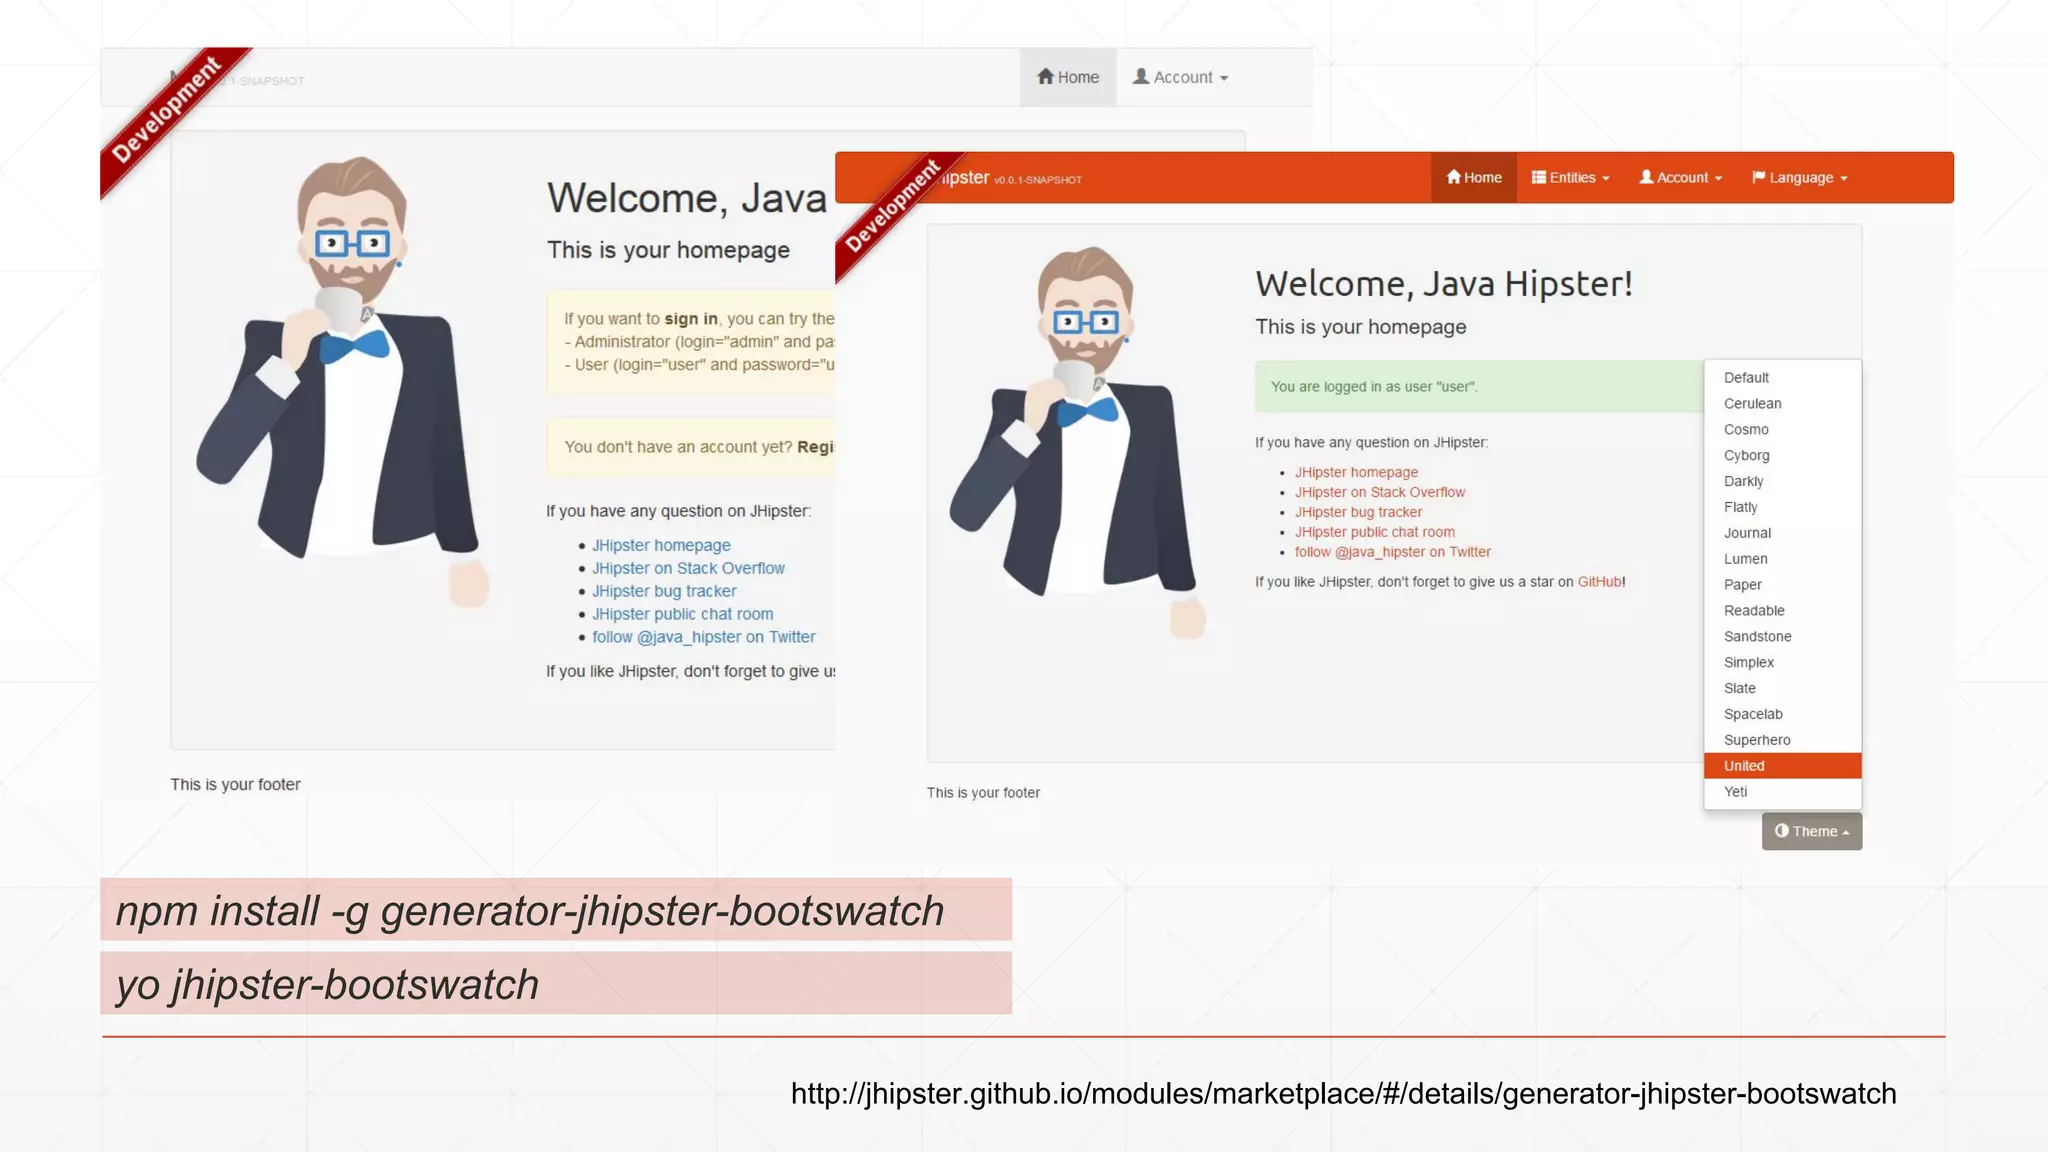Screen dimensions: 2048x1152
Task: Select the Lumen theme
Action: tap(1782, 559)
